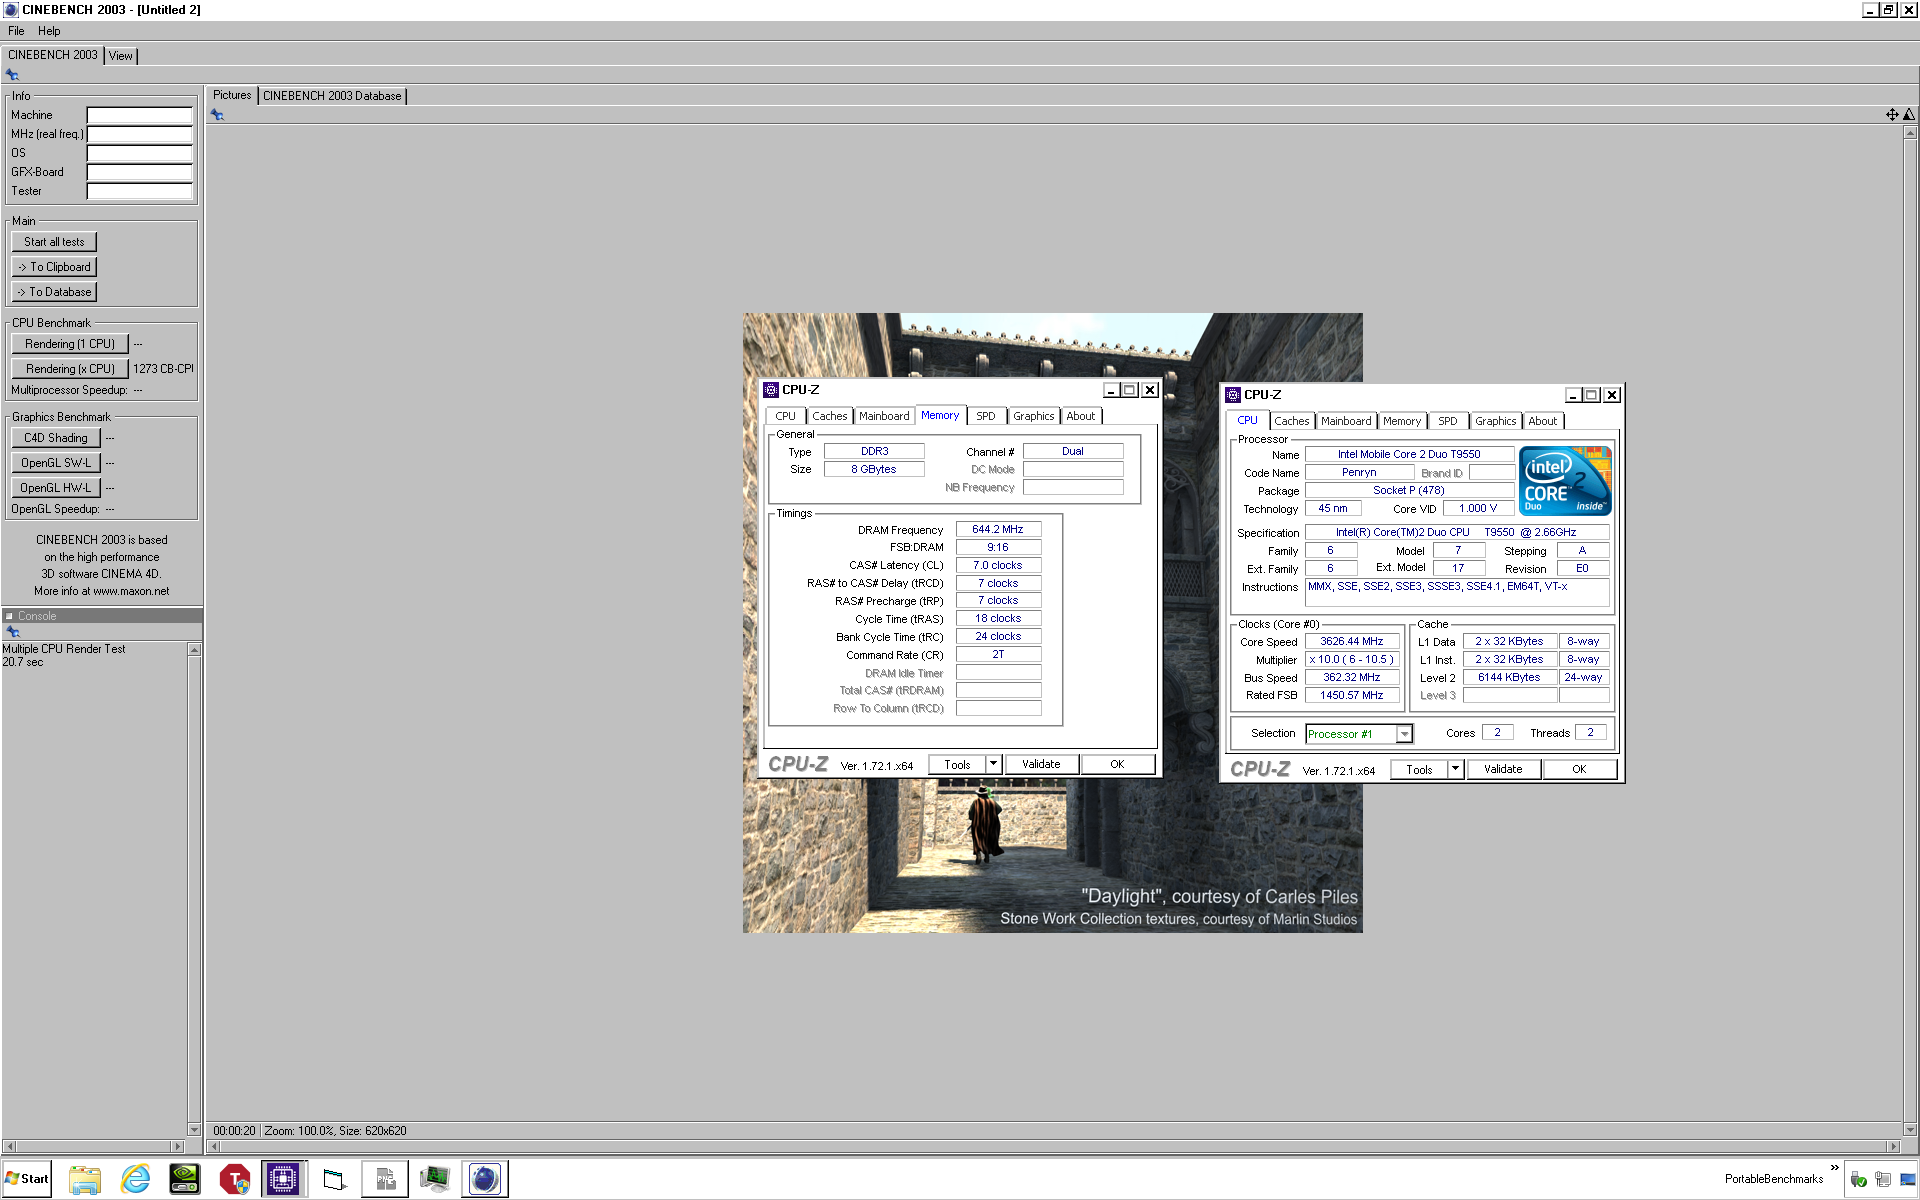This screenshot has height=1200, width=1920.
Task: Click the Intel Core 2 Duo logo
Action: 1565,481
